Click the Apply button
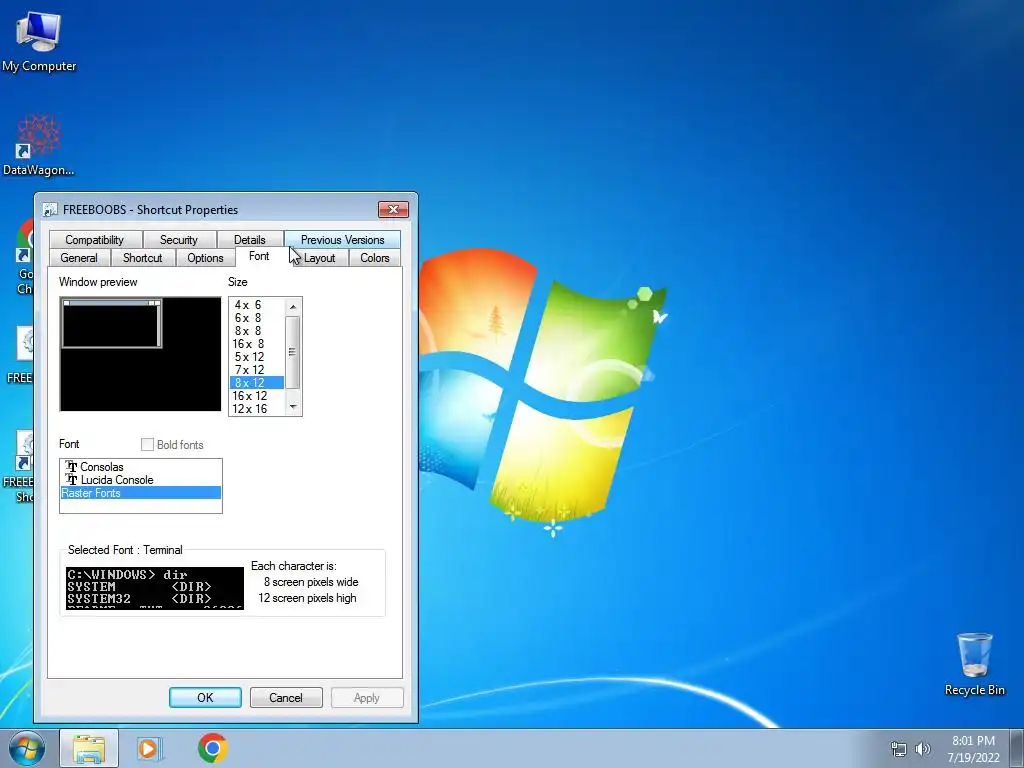 pyautogui.click(x=366, y=697)
